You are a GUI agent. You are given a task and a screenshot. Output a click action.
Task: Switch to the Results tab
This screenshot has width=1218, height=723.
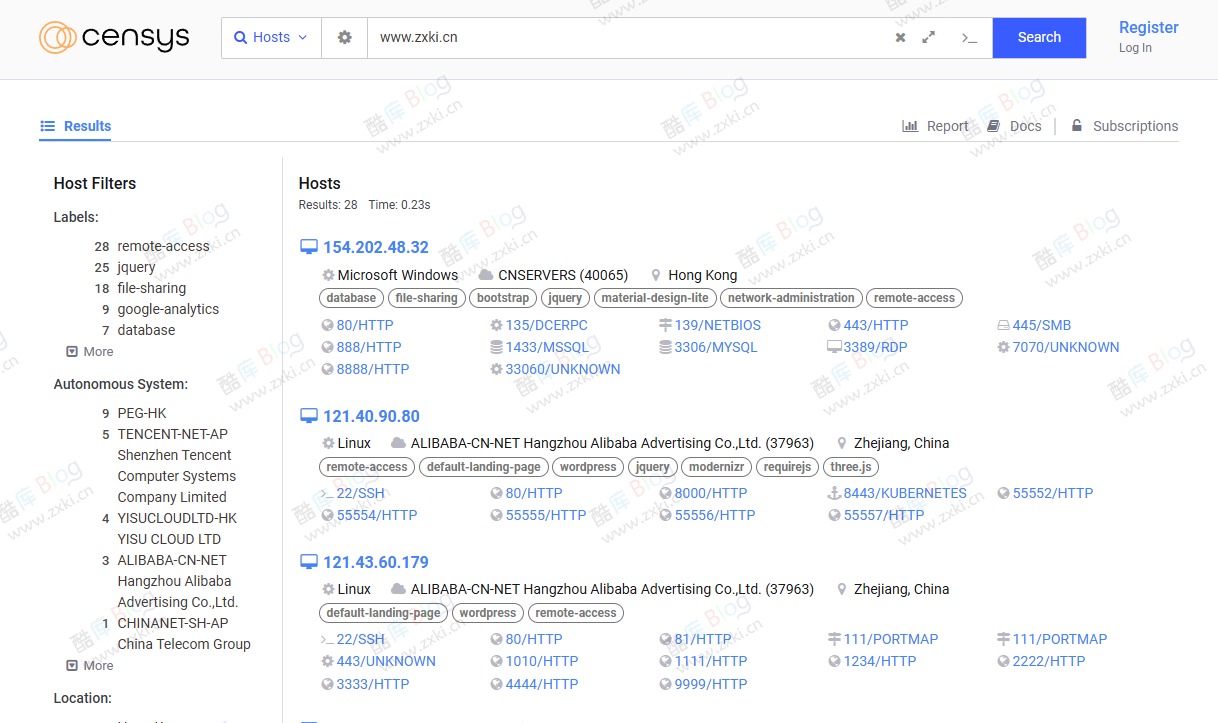pos(76,126)
